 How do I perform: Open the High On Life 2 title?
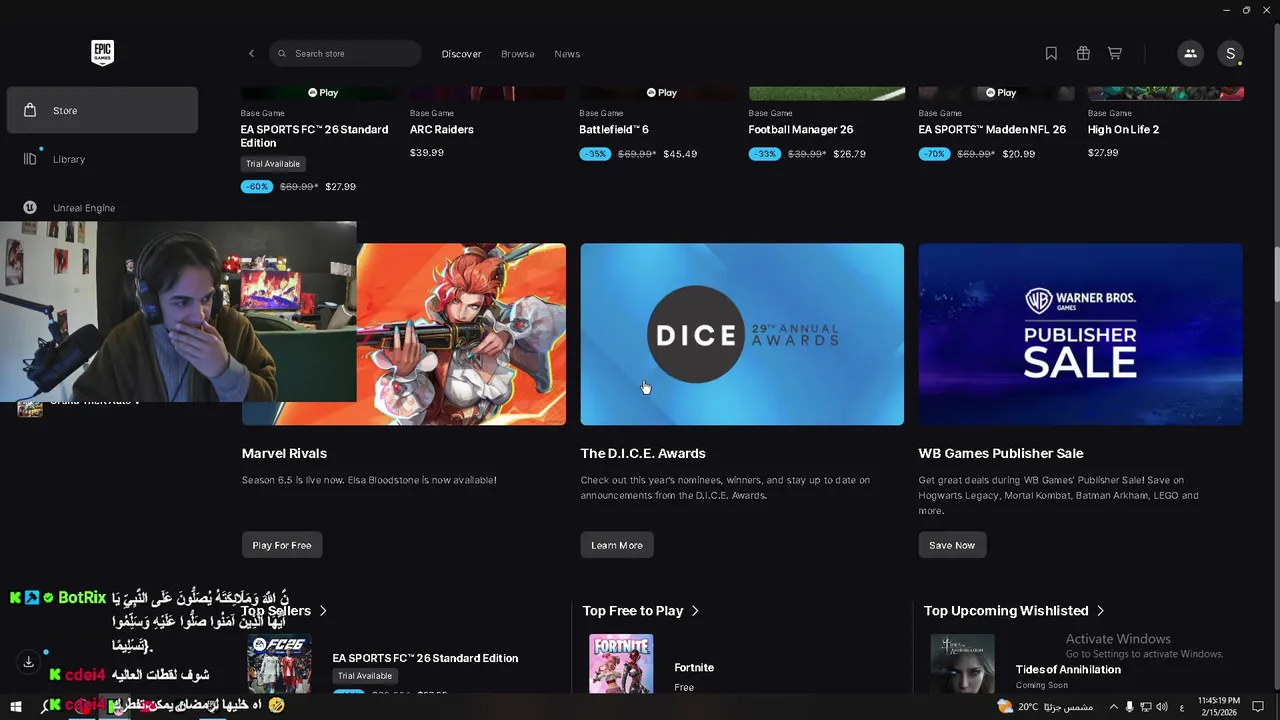tap(1123, 130)
